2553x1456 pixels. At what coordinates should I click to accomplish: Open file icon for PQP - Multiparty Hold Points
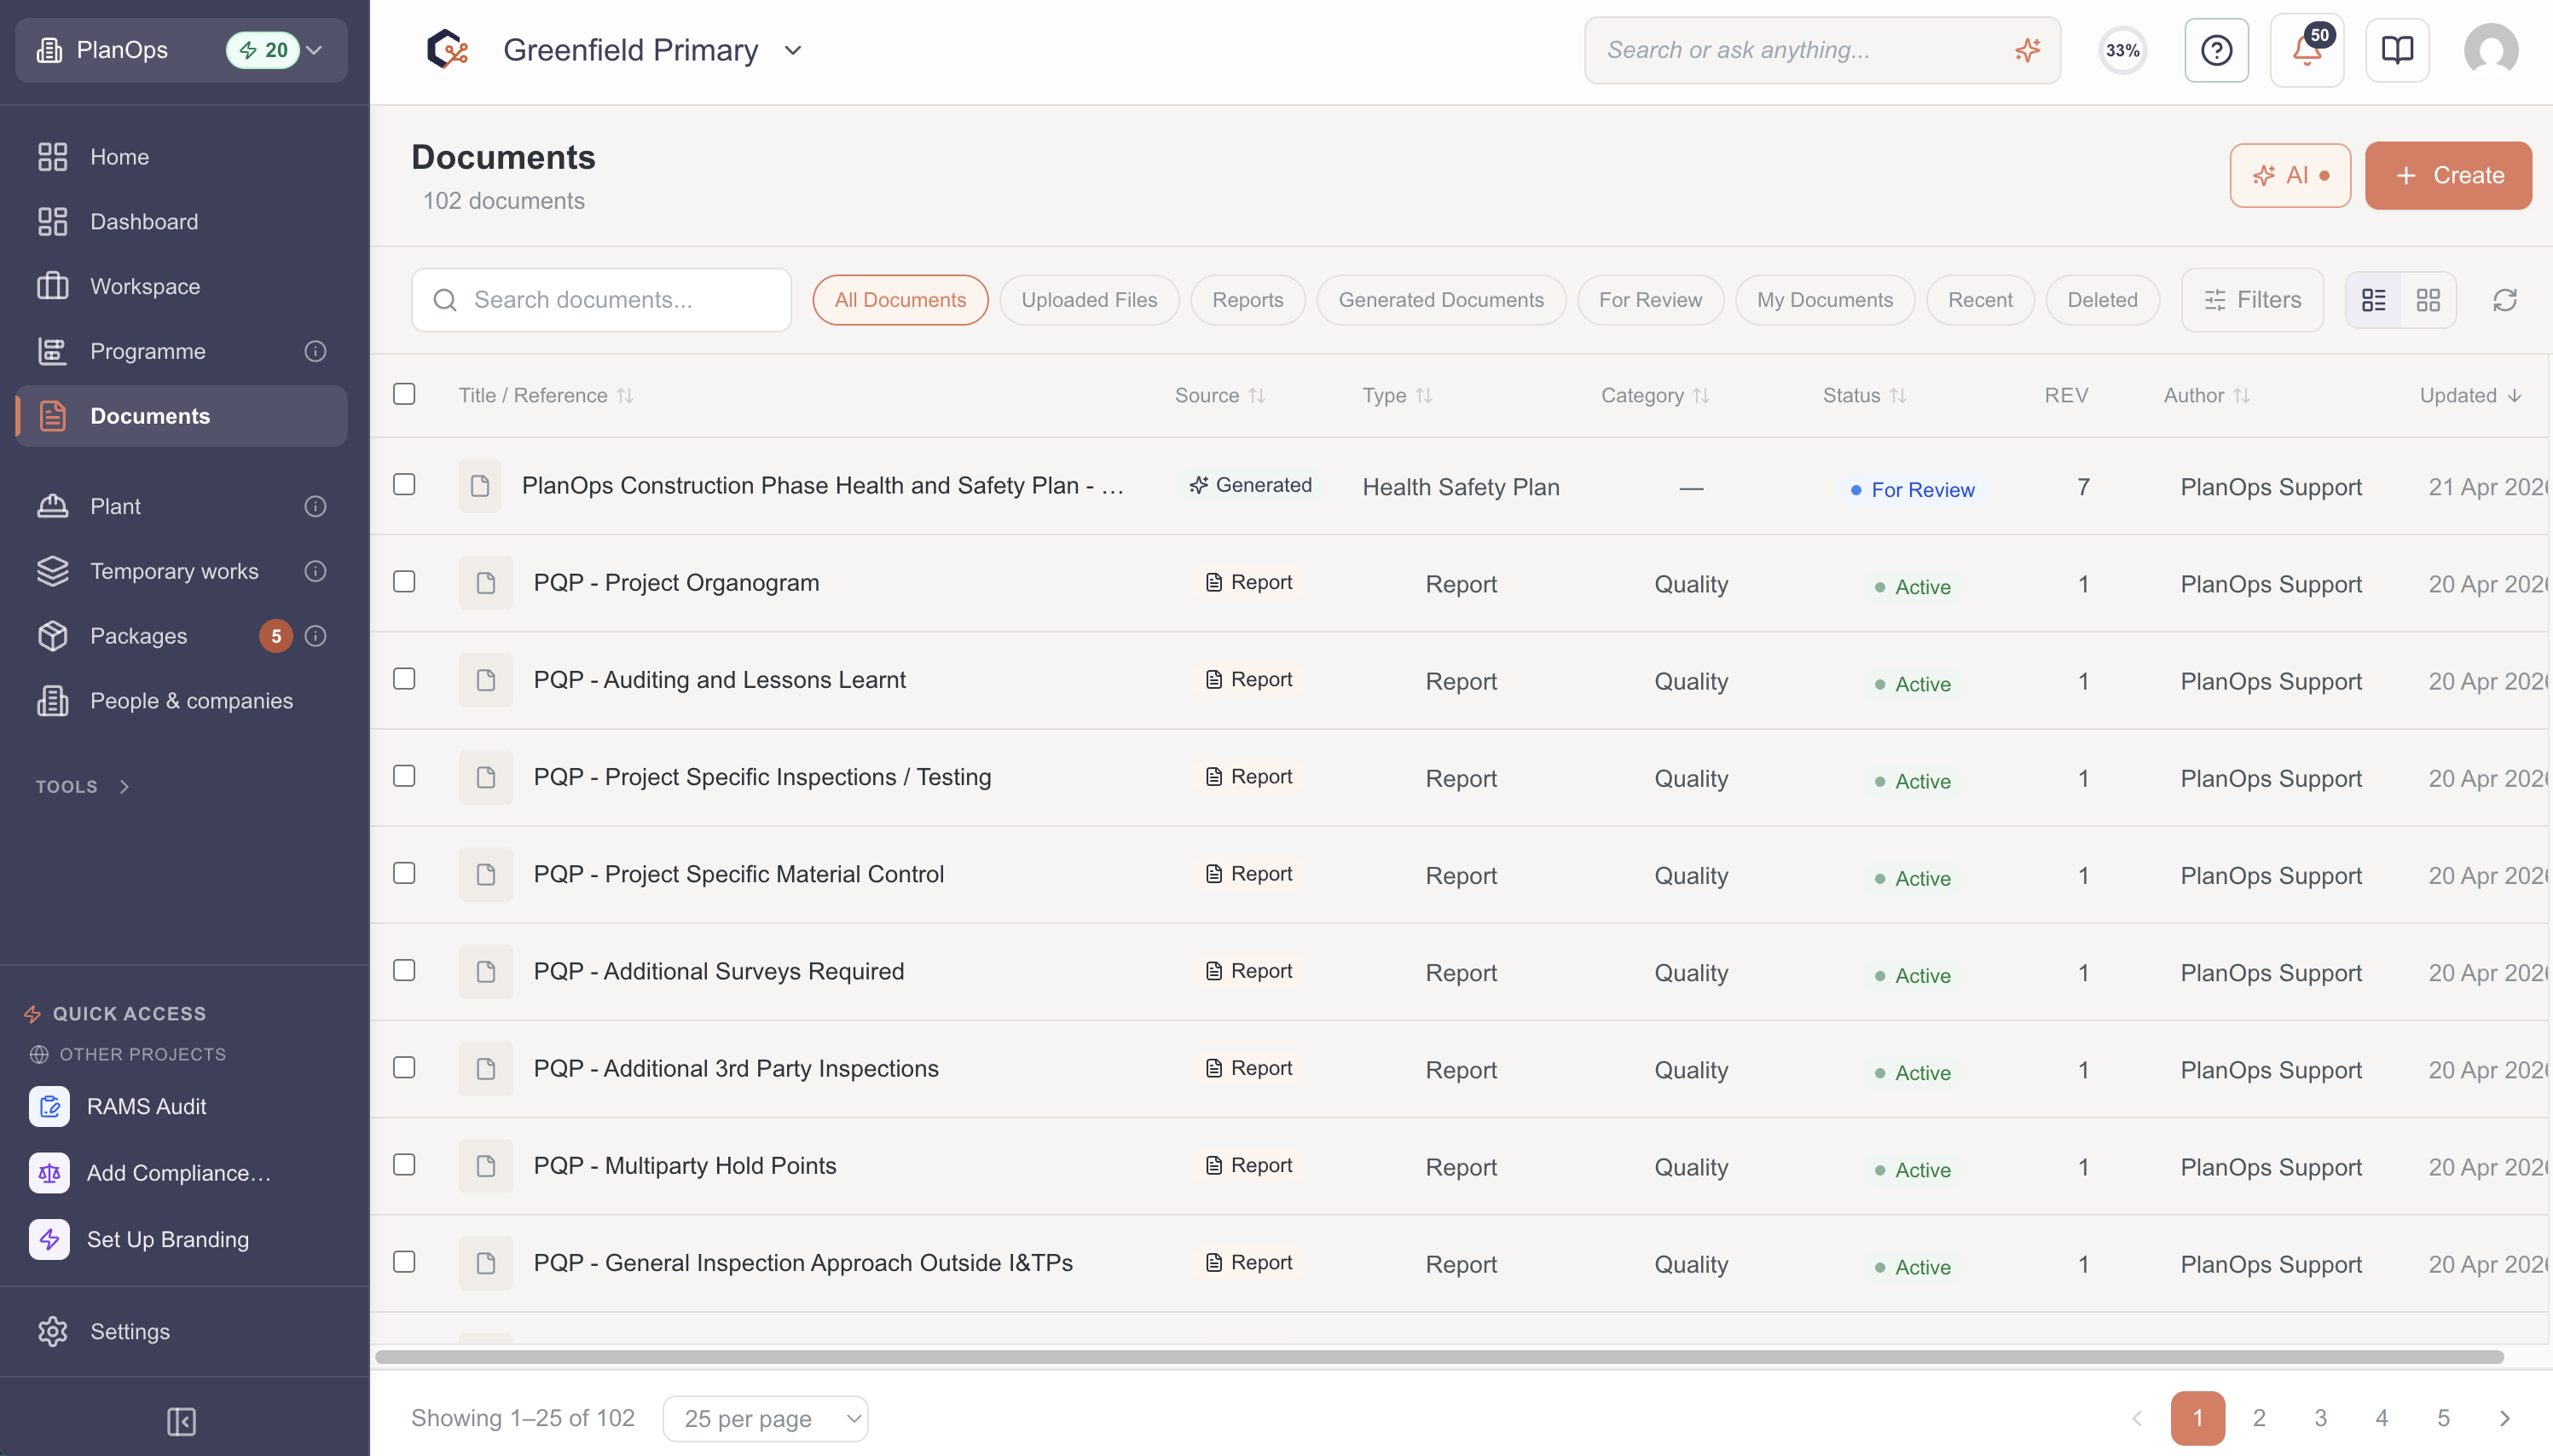pos(485,1166)
